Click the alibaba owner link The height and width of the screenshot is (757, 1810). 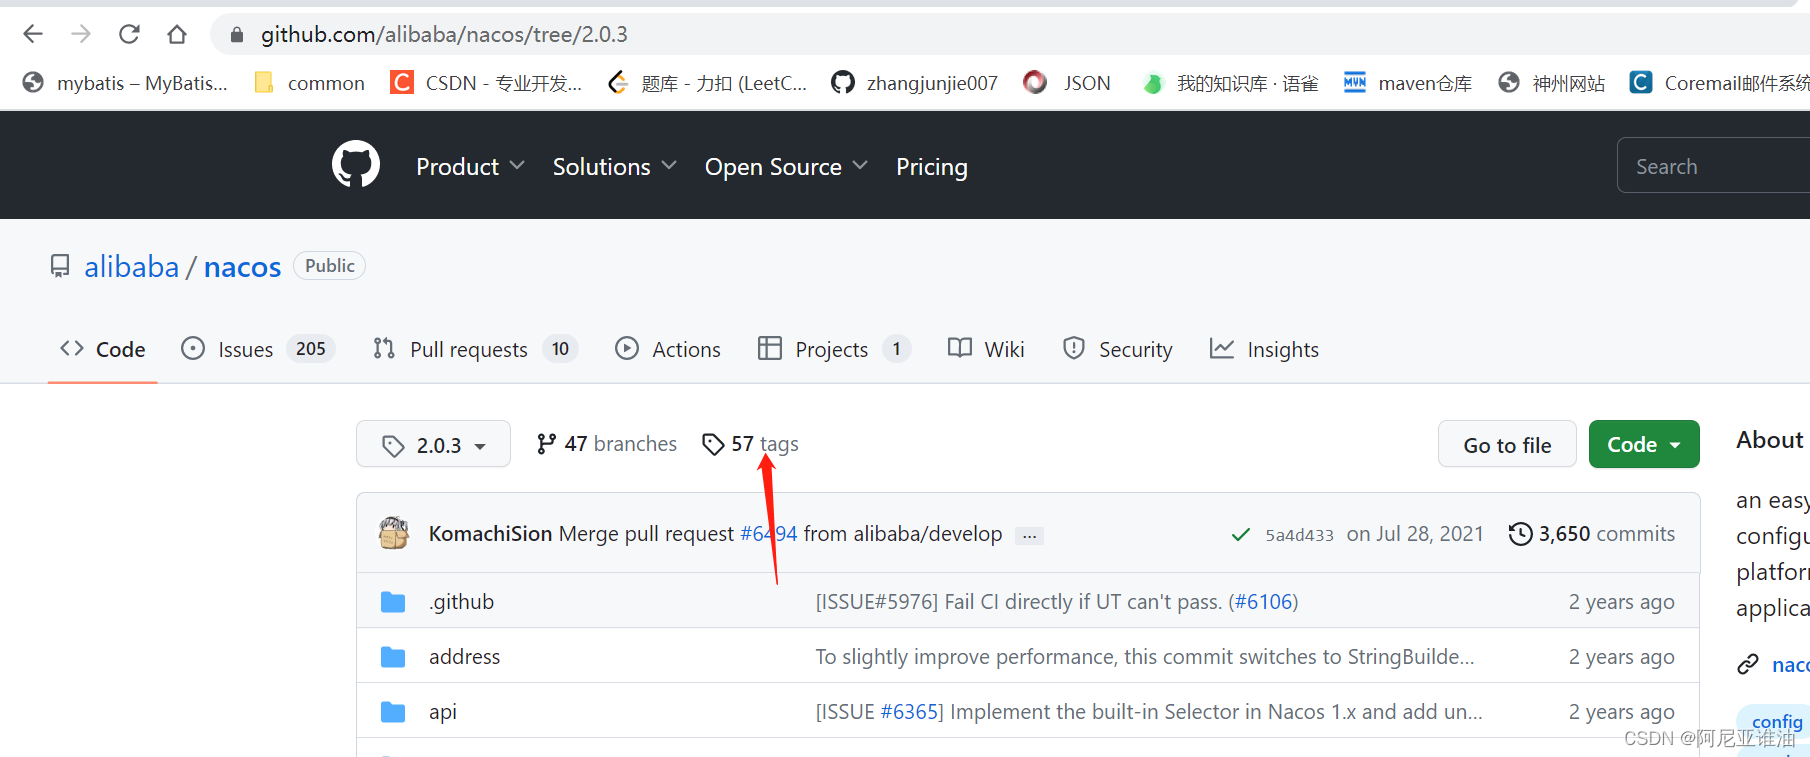131,266
